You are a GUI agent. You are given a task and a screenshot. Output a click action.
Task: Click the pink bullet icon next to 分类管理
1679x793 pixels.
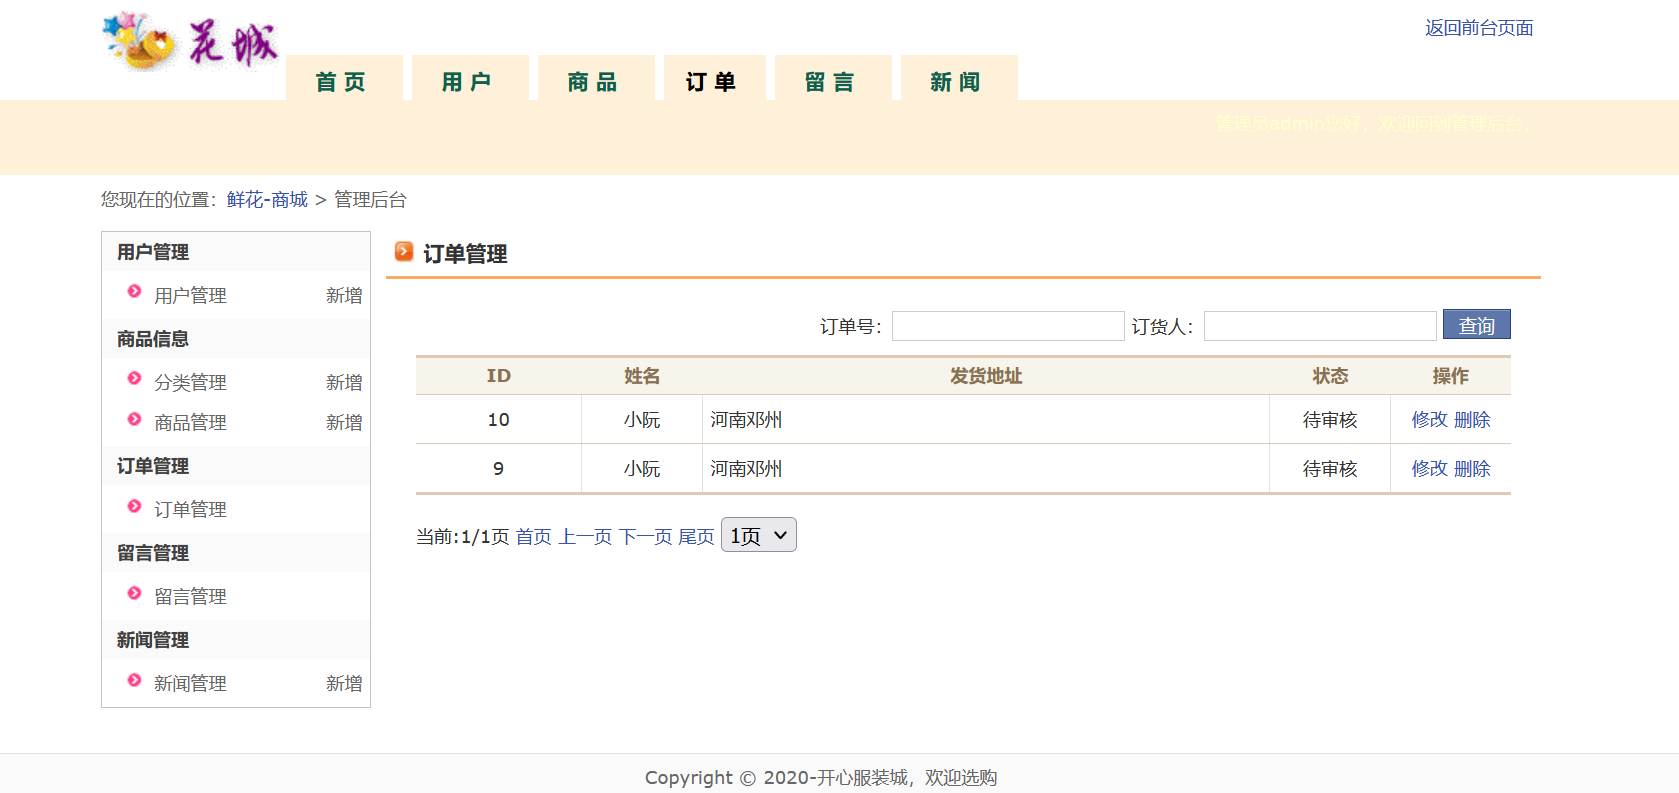click(x=134, y=378)
